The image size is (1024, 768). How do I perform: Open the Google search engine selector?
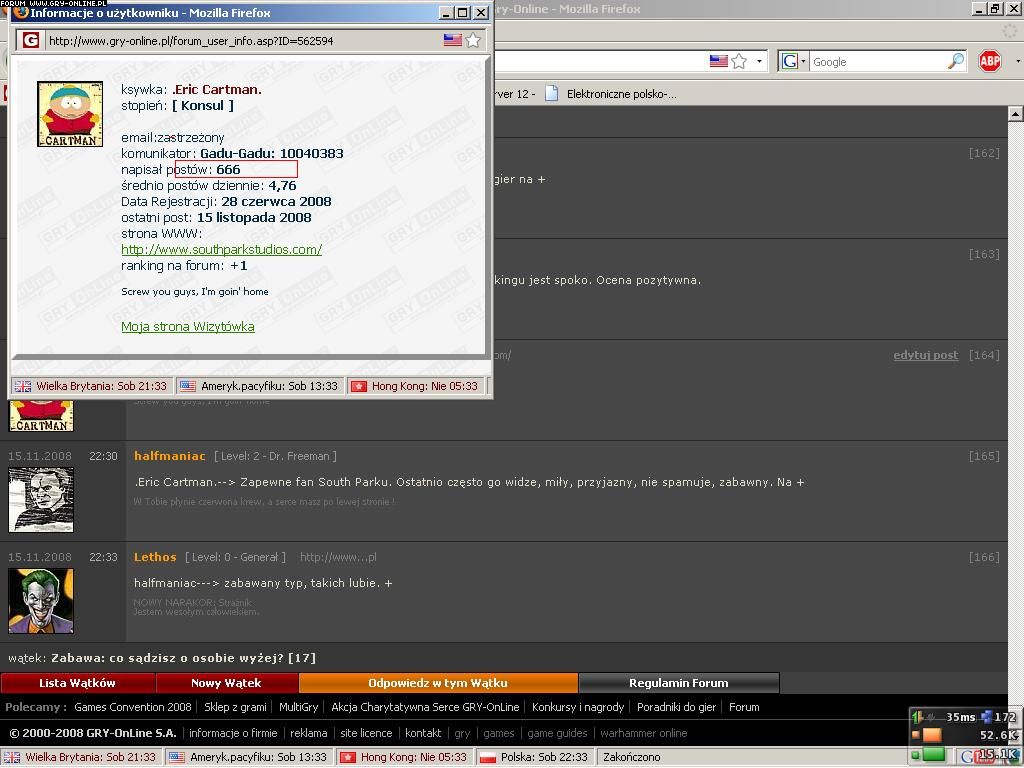coord(793,61)
